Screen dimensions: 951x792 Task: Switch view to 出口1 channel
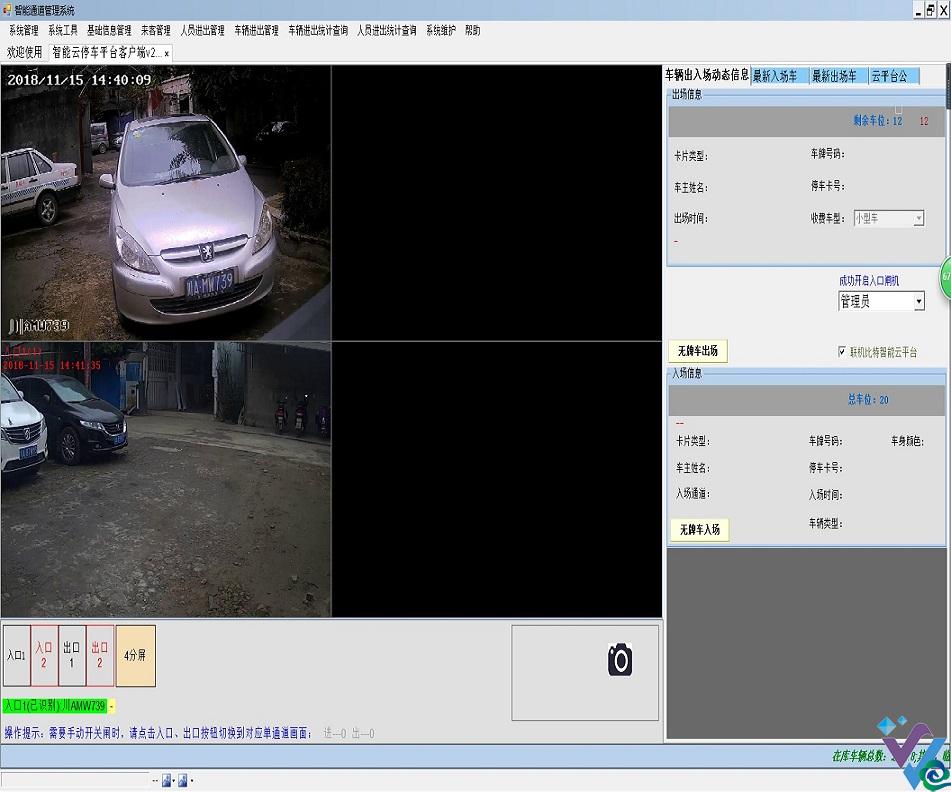72,656
